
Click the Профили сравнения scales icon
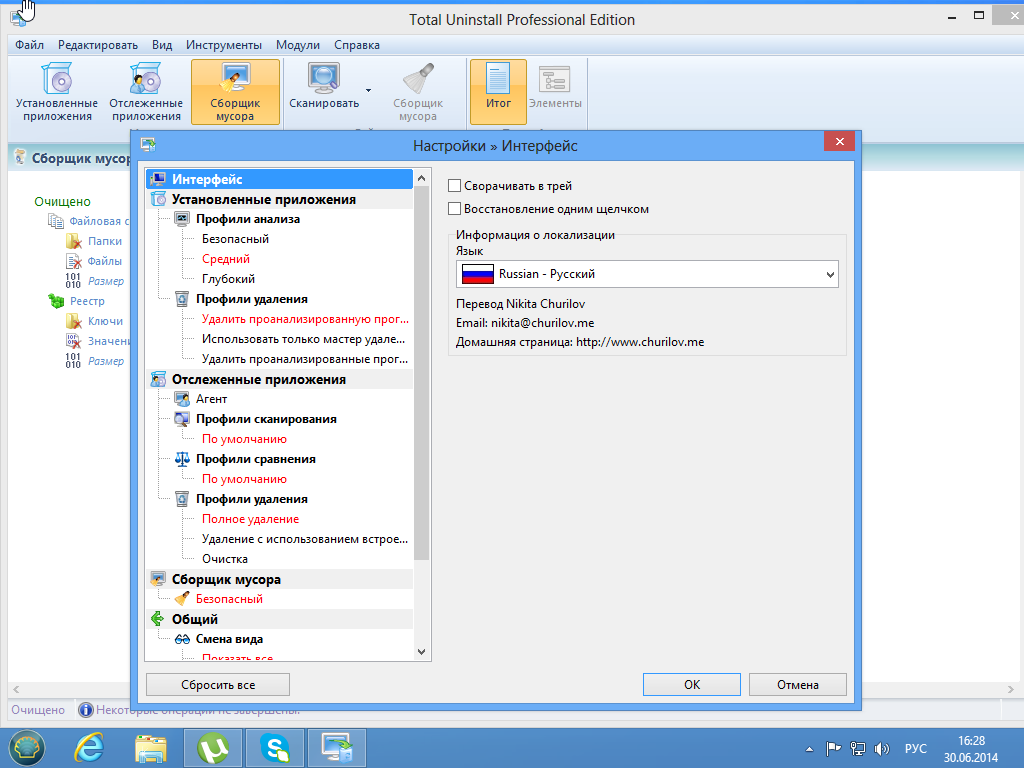point(182,459)
